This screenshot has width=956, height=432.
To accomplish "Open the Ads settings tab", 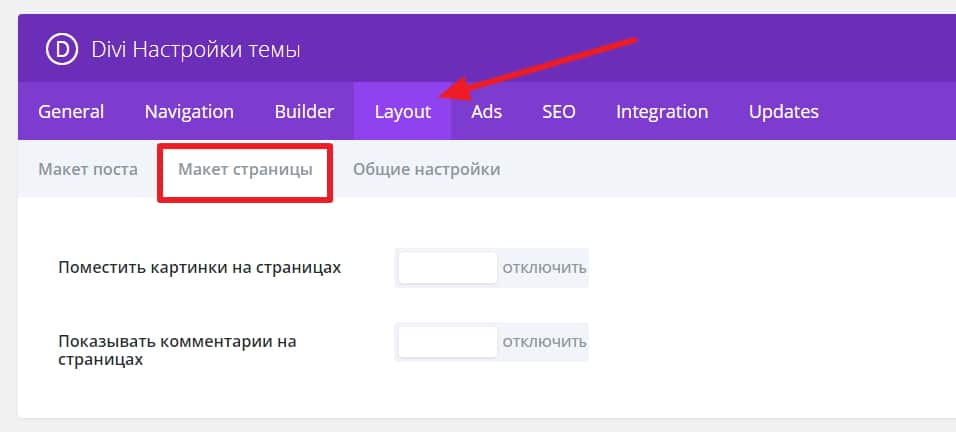I will point(487,111).
